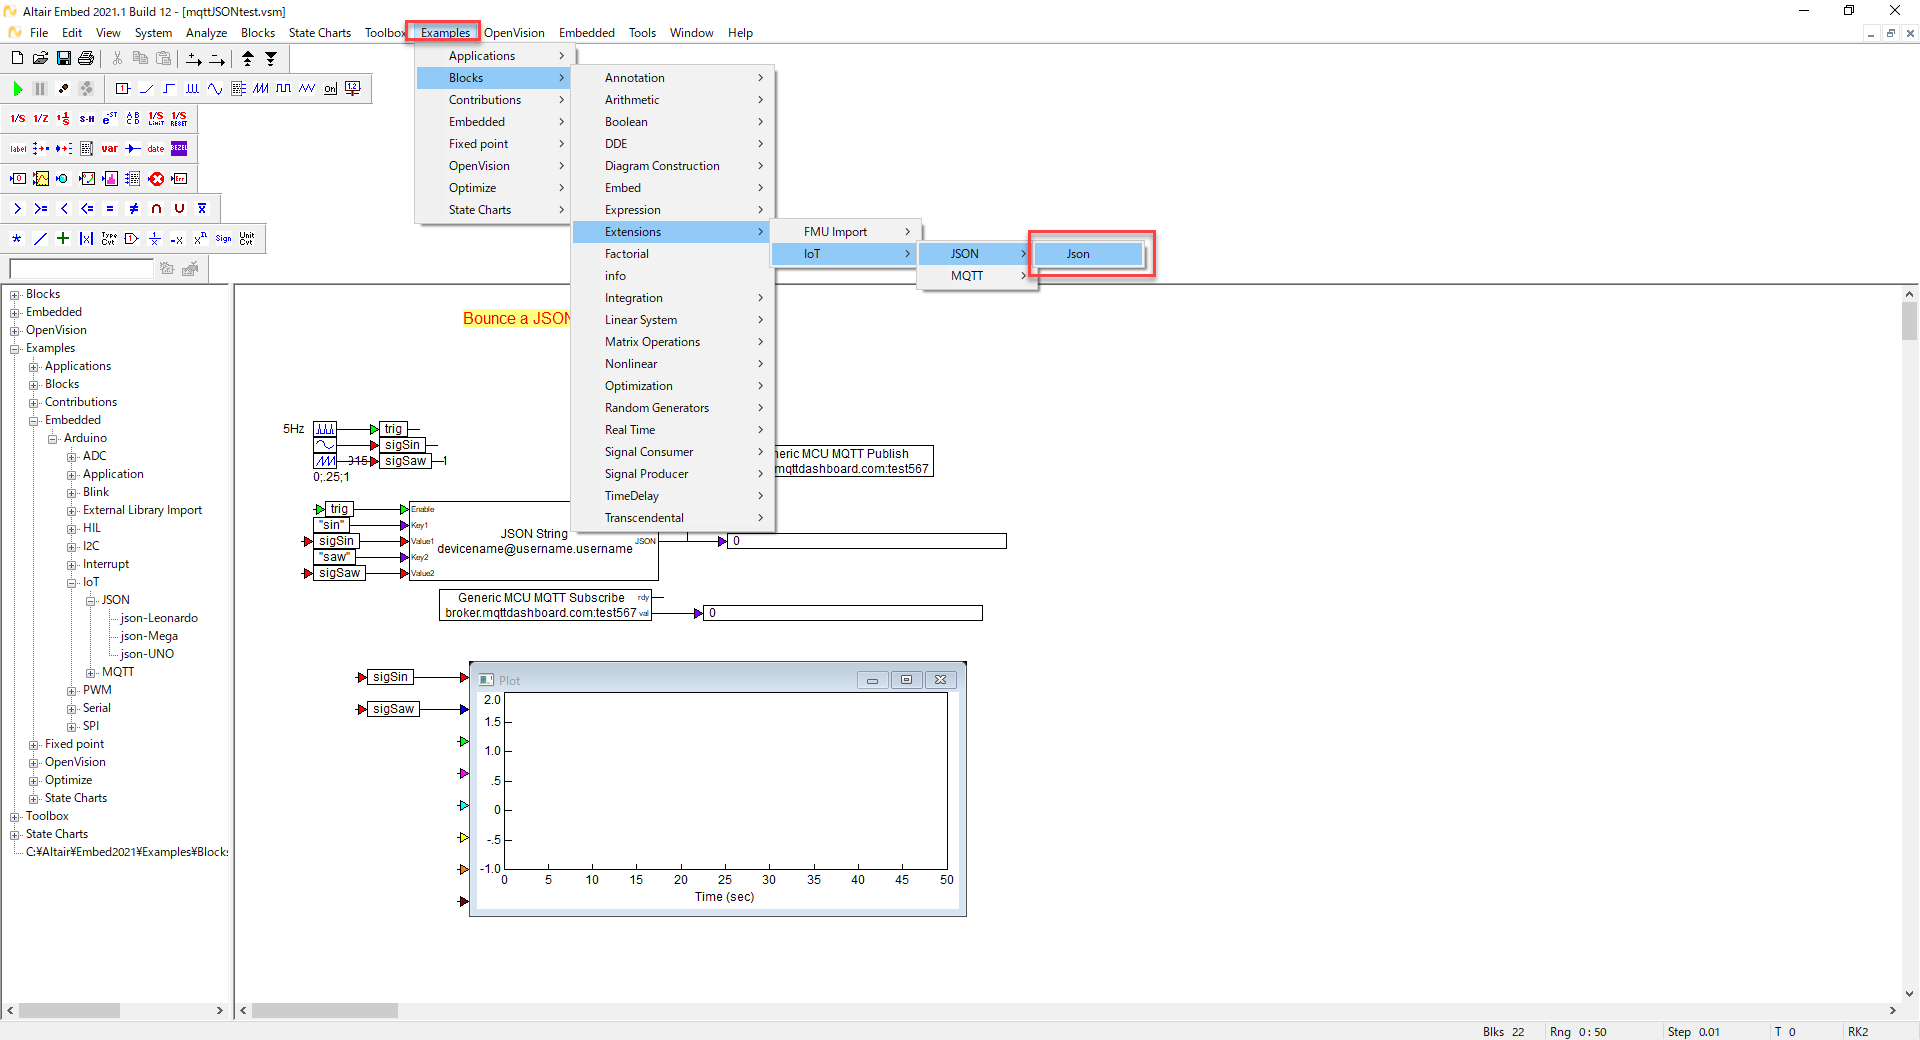1920x1040 pixels.
Task: Select the sinusoid signal generator block icon
Action: pyautogui.click(x=214, y=88)
